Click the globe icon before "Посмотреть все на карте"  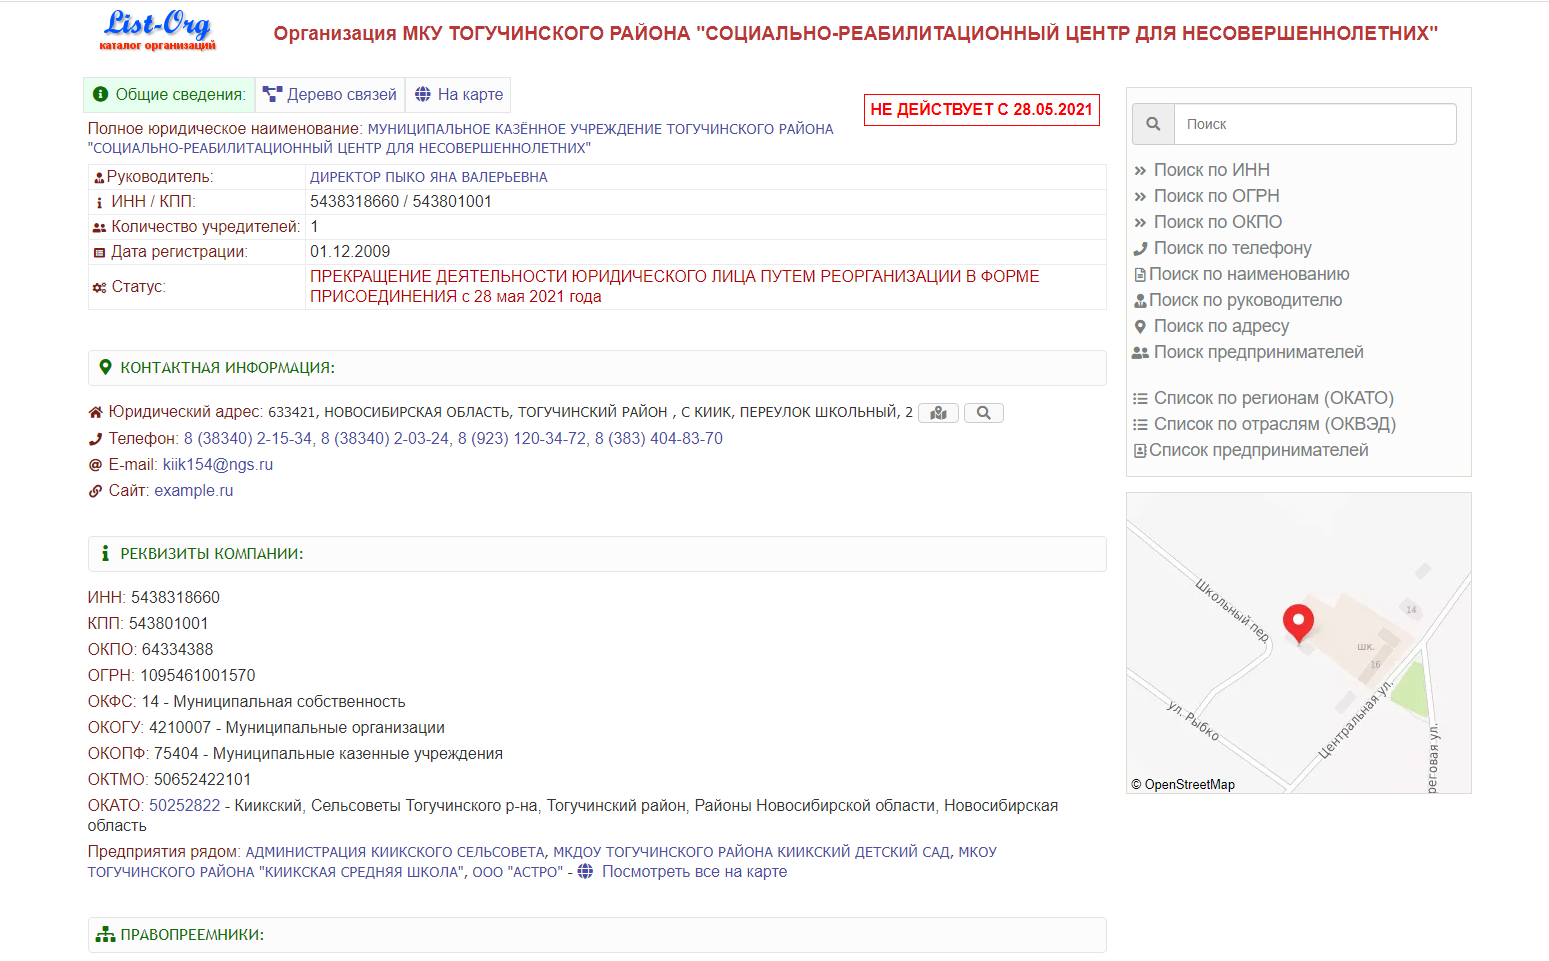585,872
